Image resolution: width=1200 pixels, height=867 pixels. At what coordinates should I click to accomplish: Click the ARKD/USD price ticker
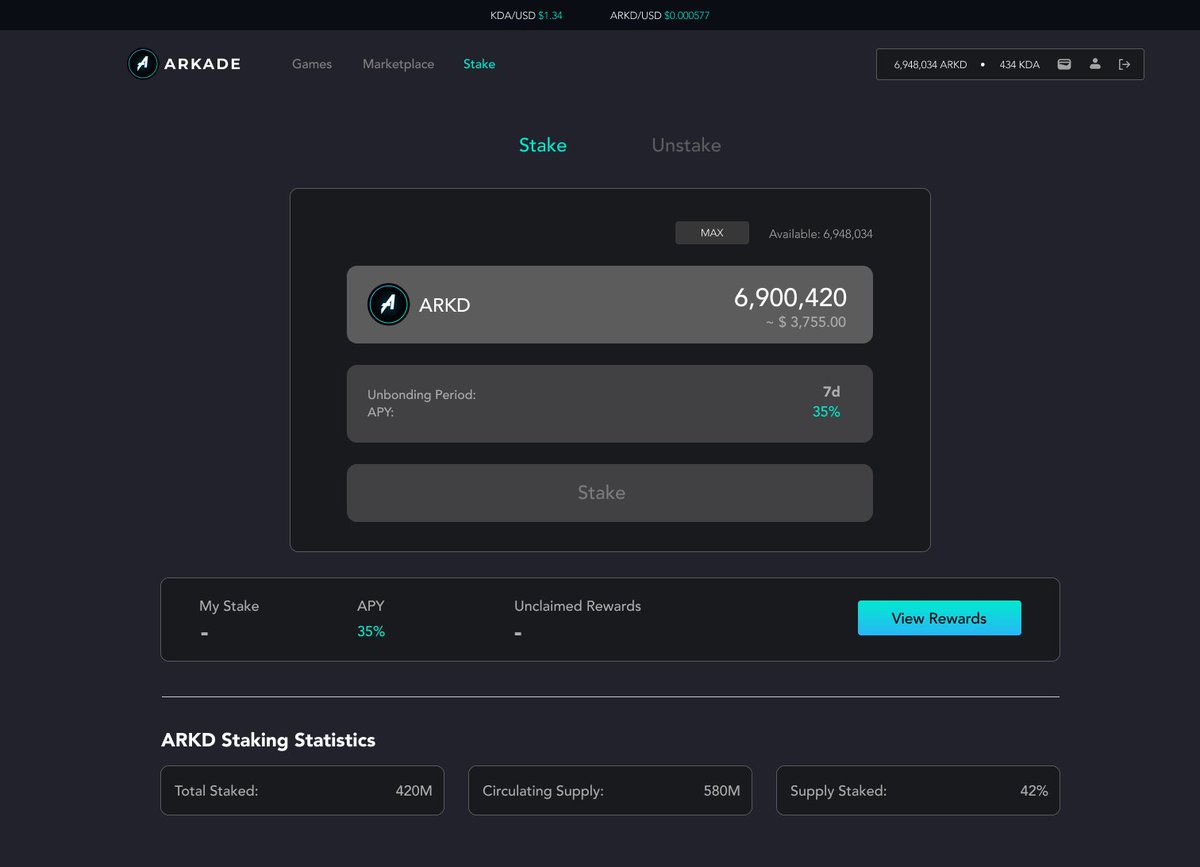point(658,15)
